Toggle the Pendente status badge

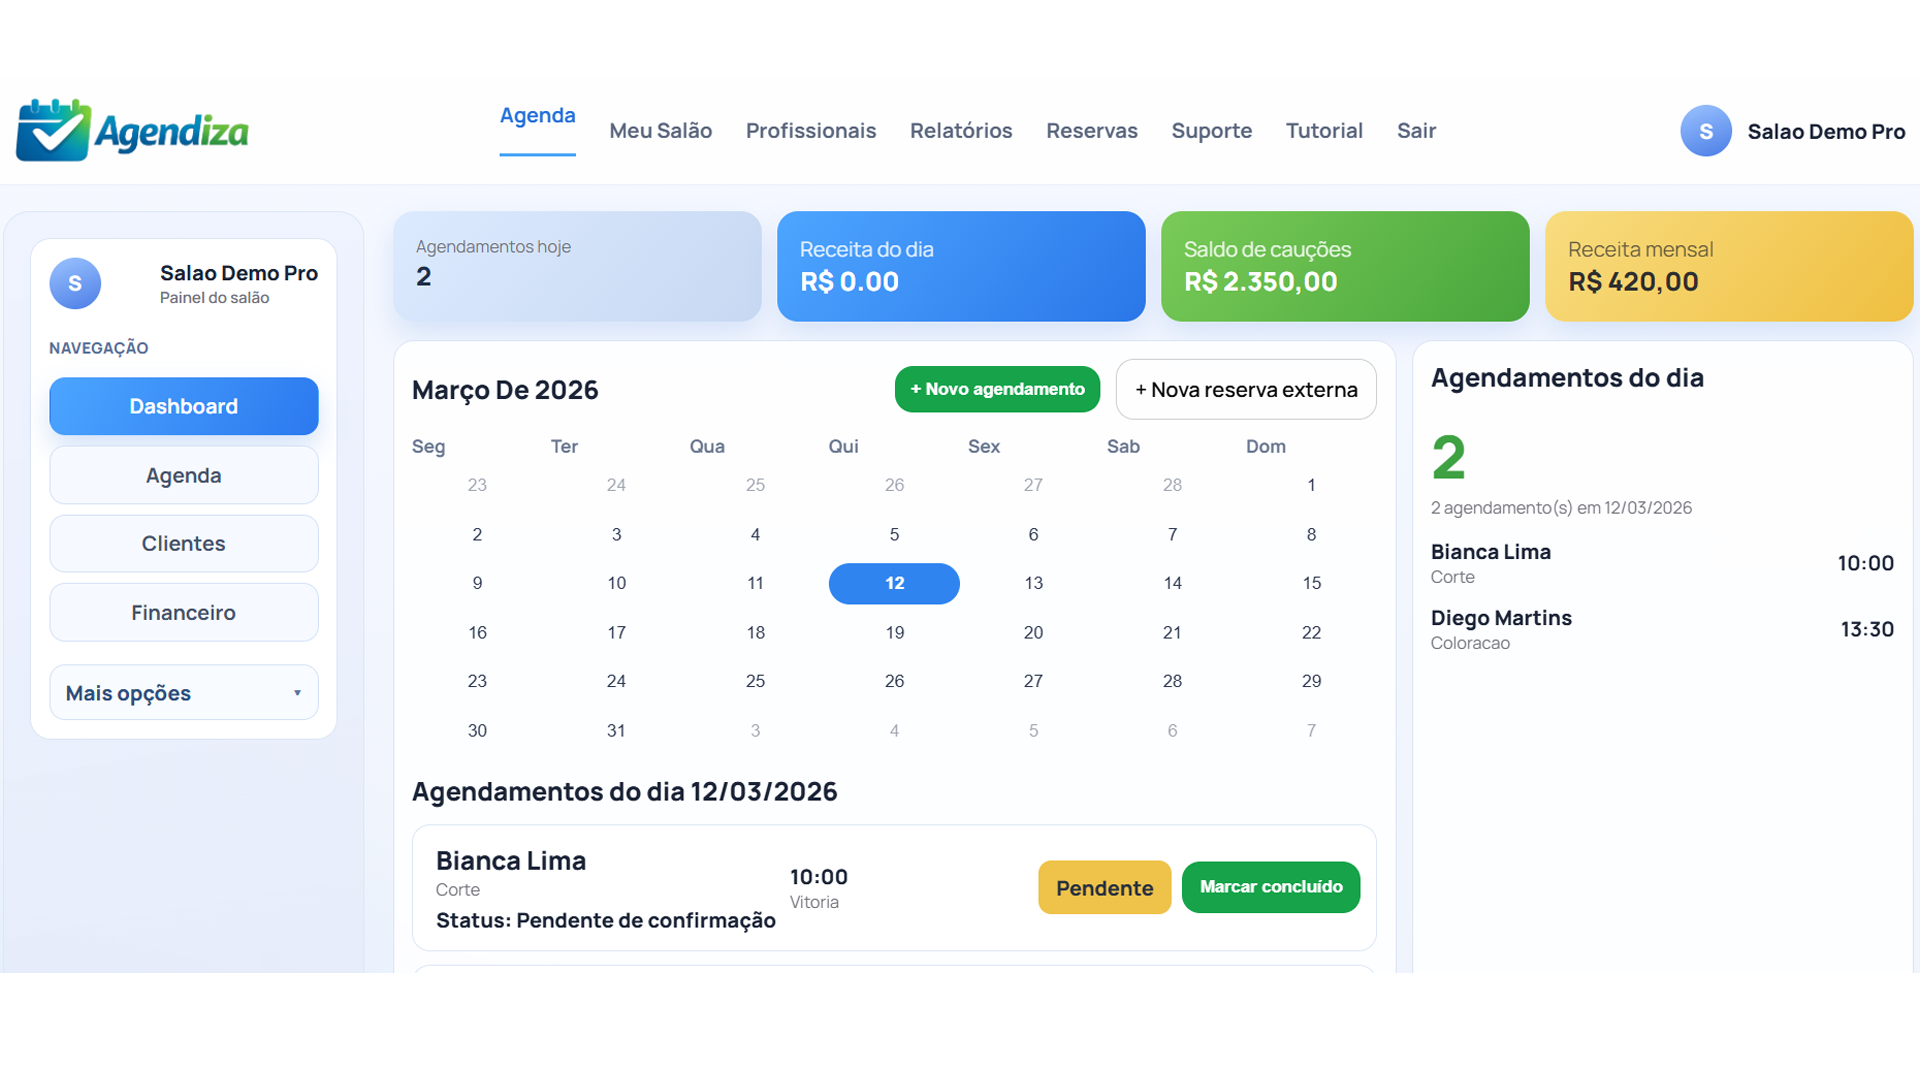[1104, 887]
